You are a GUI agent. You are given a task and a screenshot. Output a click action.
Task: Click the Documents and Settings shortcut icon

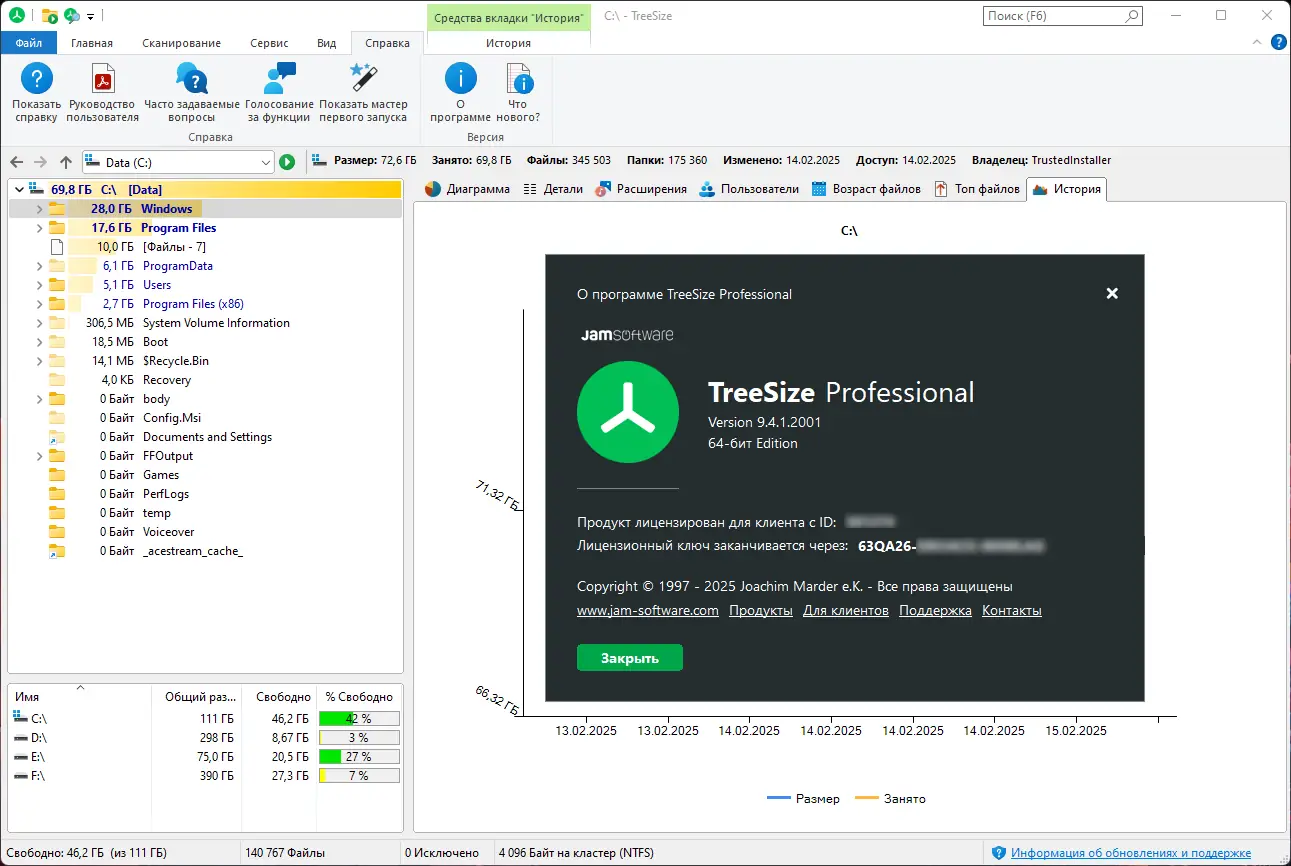(57, 437)
